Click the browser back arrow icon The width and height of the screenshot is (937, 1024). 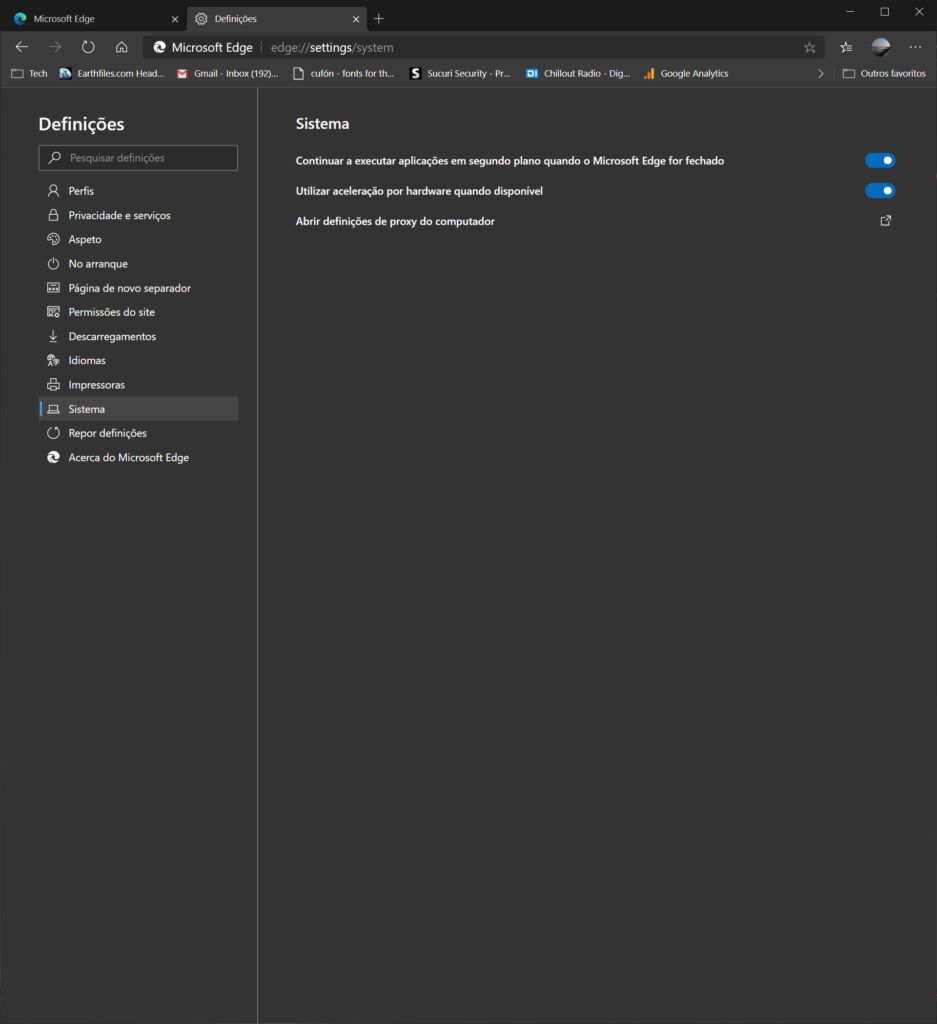click(x=22, y=47)
